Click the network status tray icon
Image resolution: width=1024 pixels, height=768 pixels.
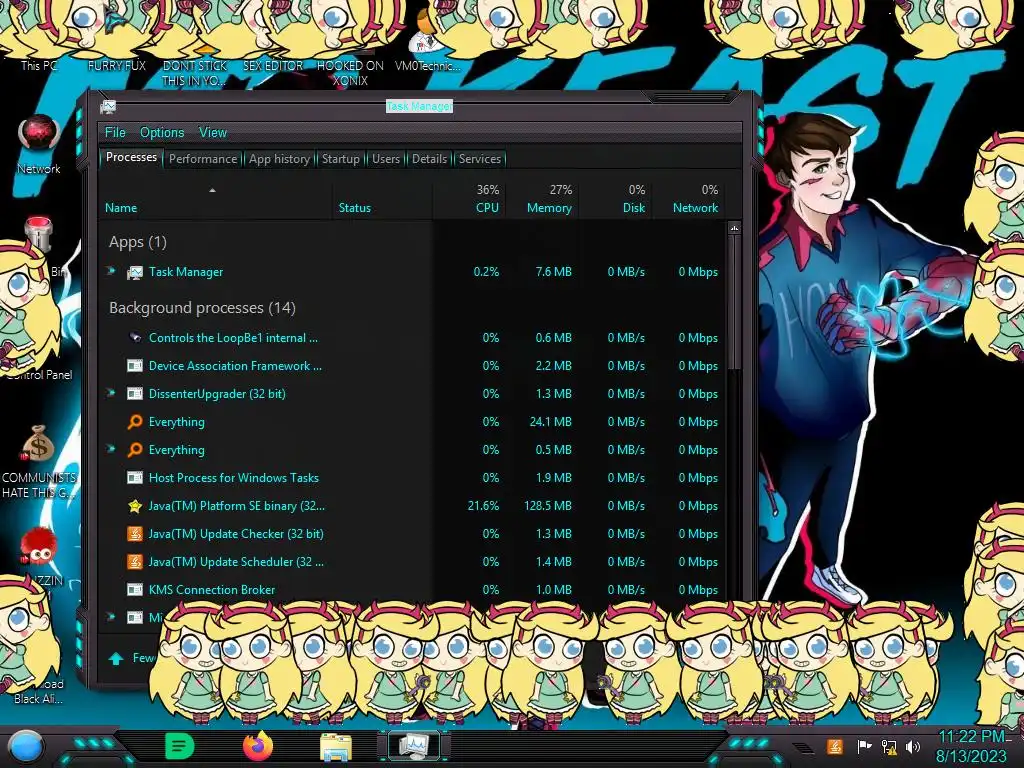888,746
